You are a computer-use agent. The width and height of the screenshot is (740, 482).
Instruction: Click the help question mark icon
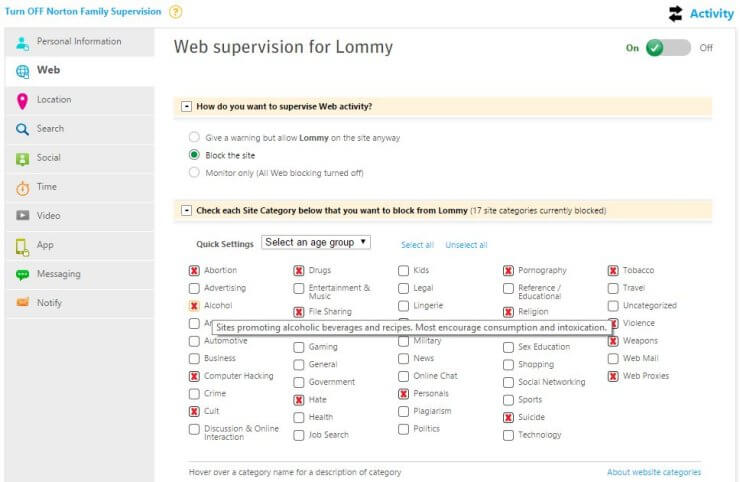point(176,12)
